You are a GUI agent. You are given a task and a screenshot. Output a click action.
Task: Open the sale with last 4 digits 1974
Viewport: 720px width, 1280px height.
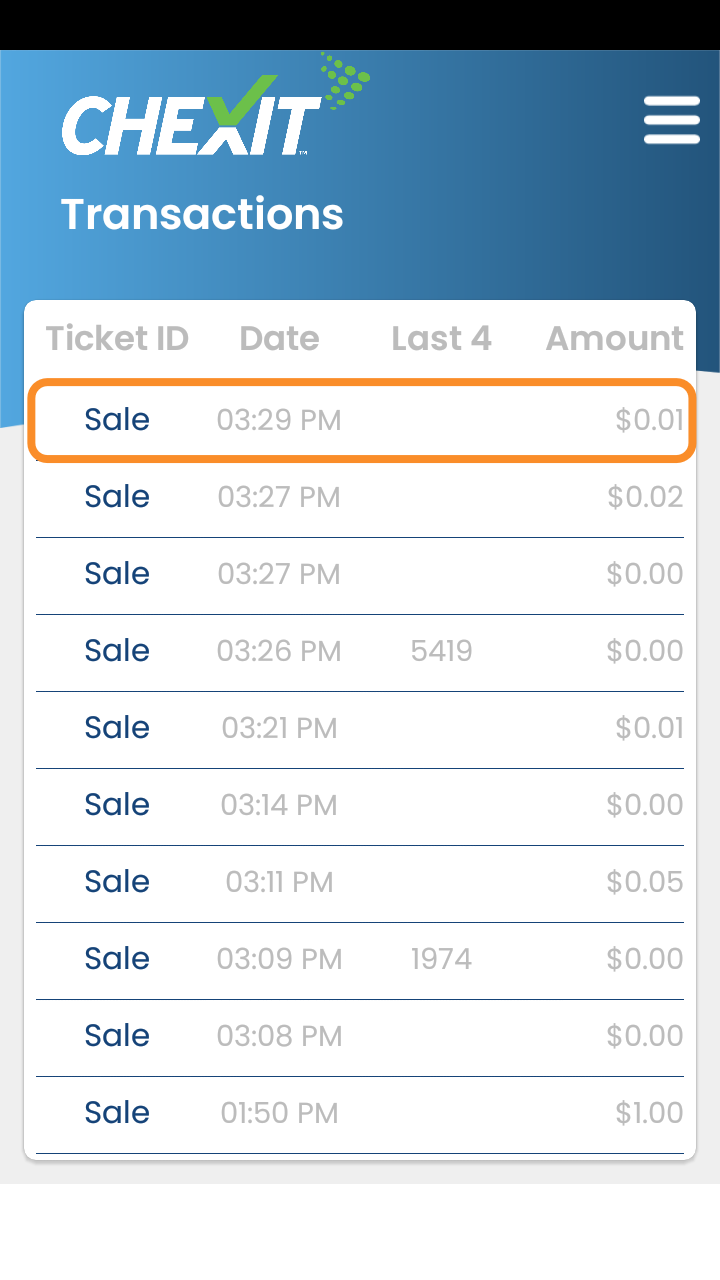point(360,960)
